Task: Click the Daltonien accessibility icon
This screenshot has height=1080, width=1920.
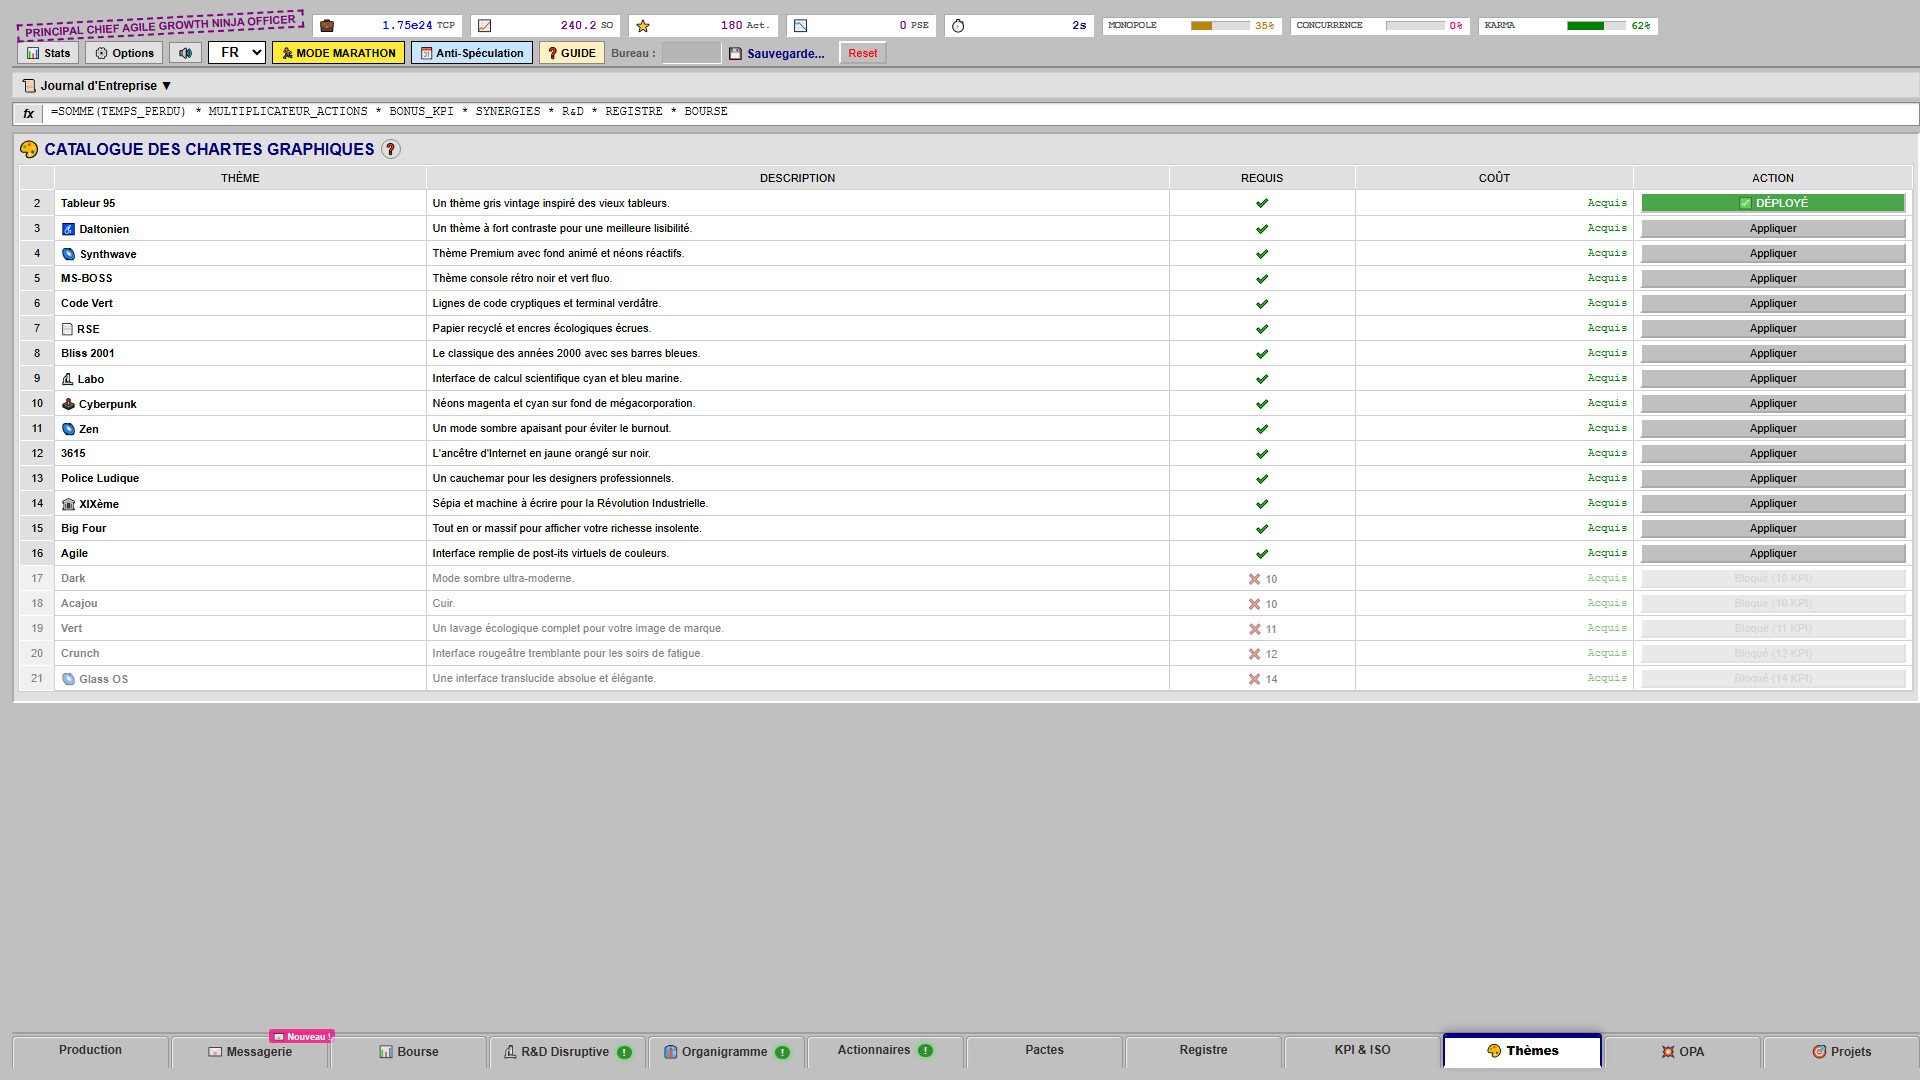Action: (x=68, y=229)
